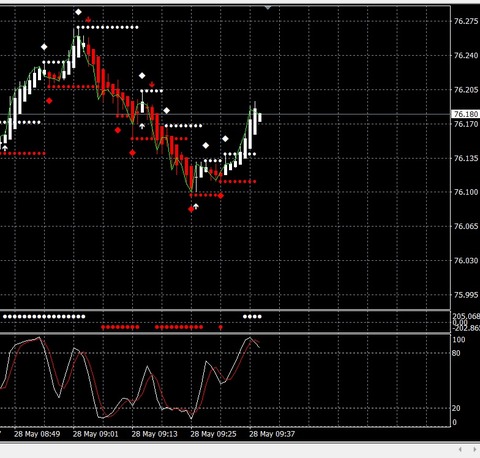Select the topmost white diamond above the 76.275 high
Image resolution: width=480 pixels, height=458 pixels.
(x=78, y=12)
